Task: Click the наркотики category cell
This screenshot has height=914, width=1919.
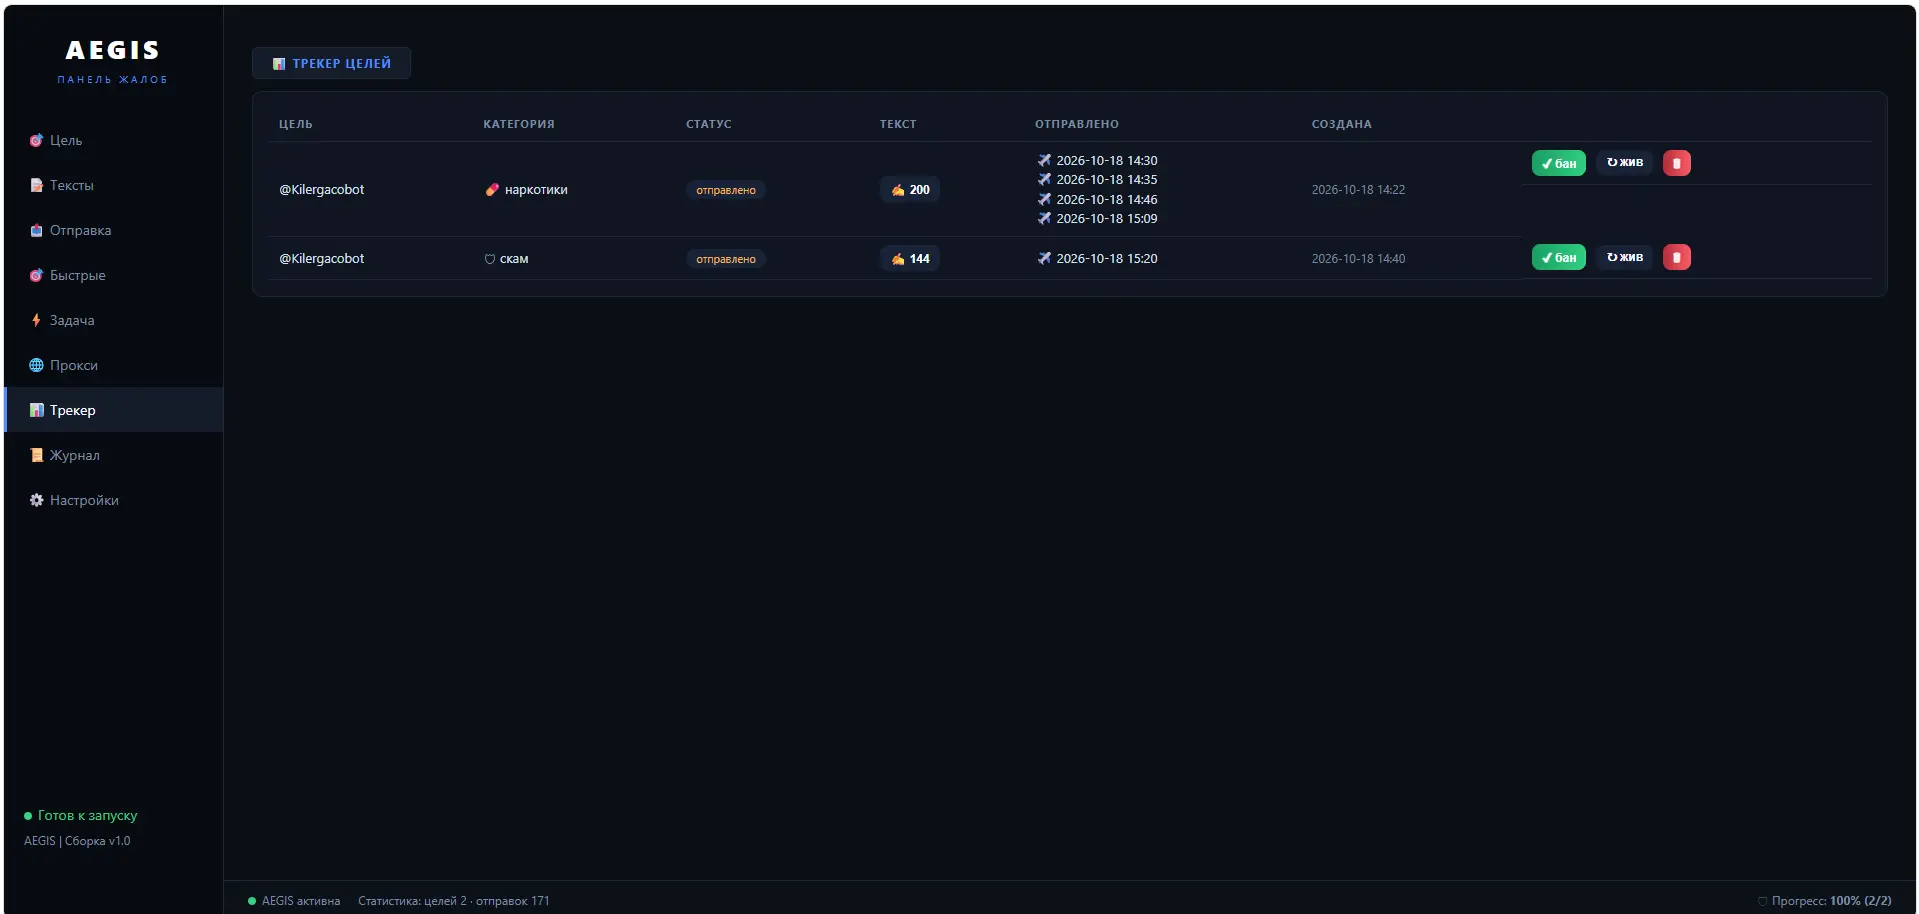Action: (526, 190)
